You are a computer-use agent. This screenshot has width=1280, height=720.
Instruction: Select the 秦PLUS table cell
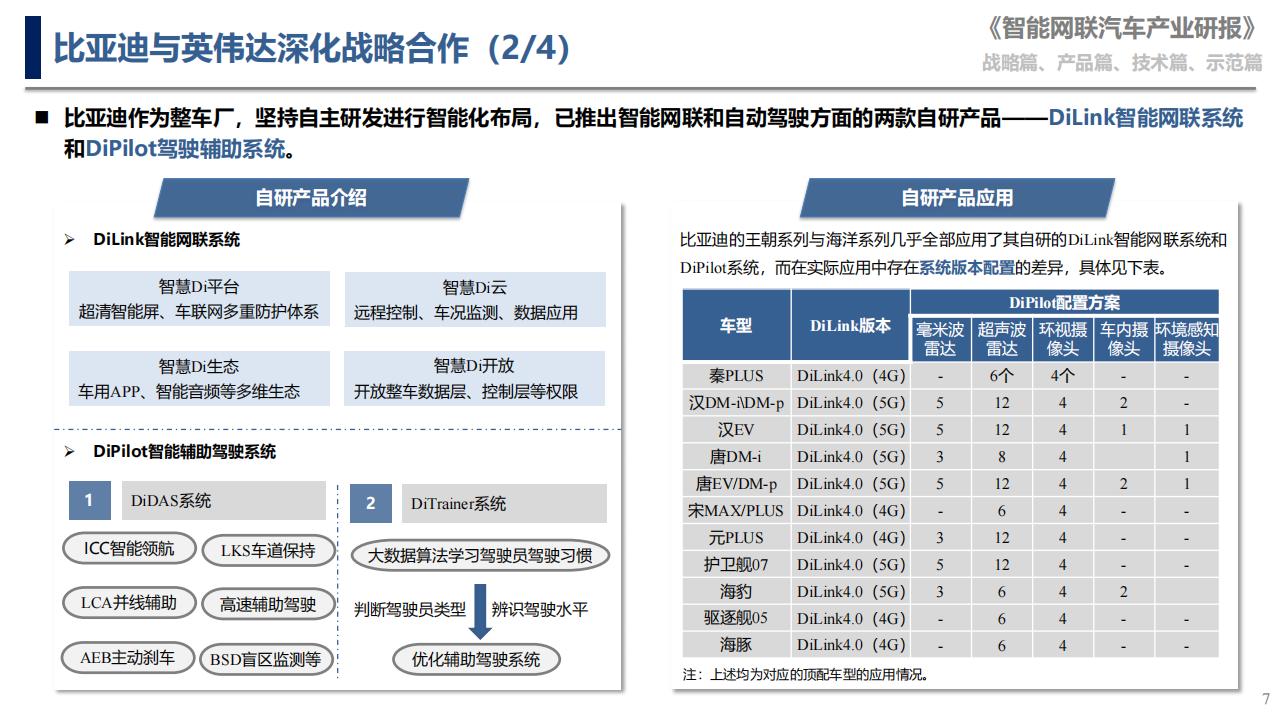[x=736, y=376]
